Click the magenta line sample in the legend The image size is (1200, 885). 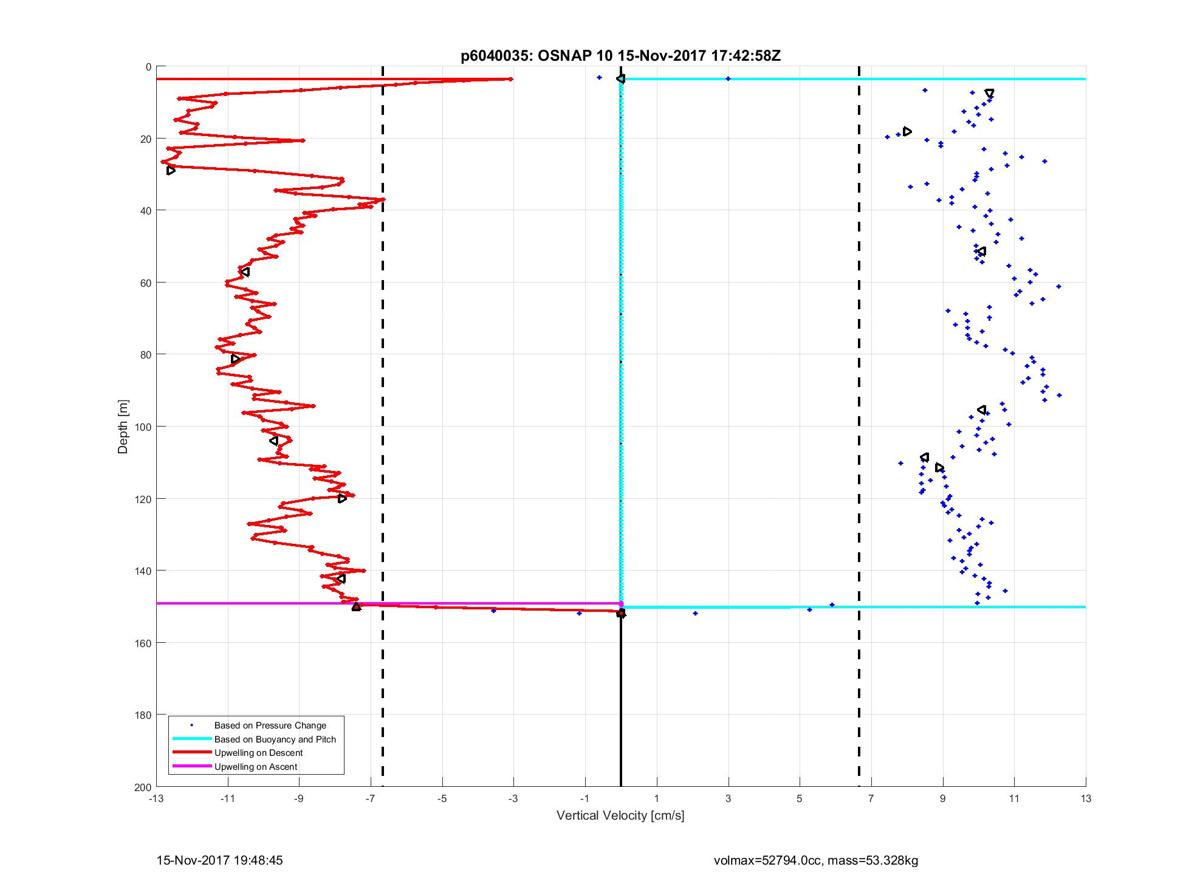tap(191, 767)
